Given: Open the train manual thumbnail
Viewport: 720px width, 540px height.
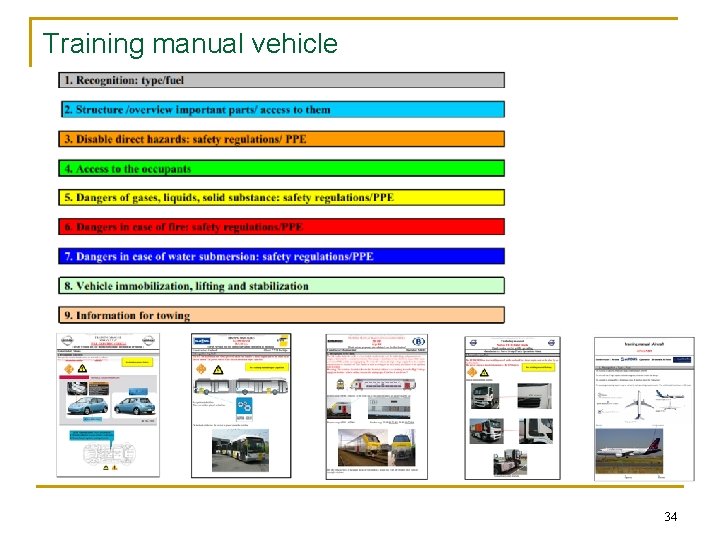Looking at the screenshot, I should click(x=377, y=407).
